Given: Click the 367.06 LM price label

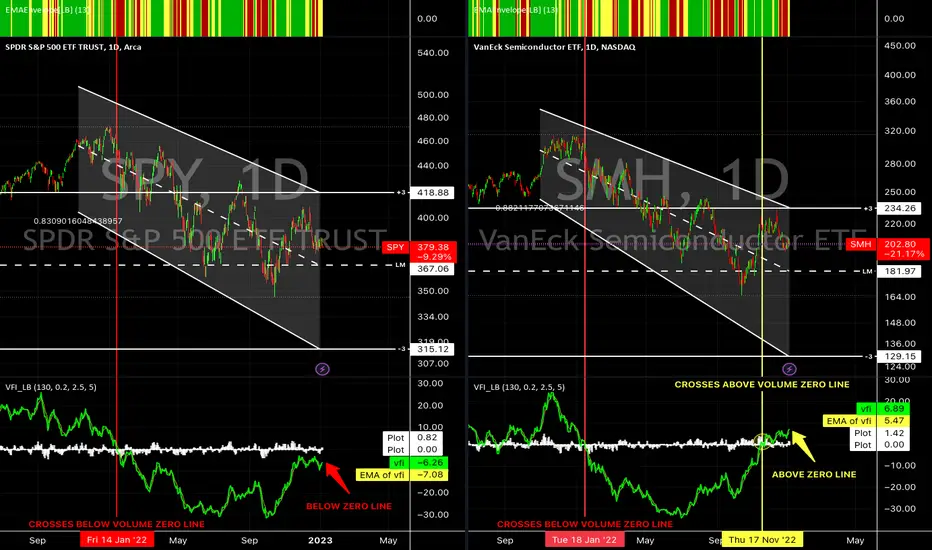Looking at the screenshot, I should tap(433, 269).
